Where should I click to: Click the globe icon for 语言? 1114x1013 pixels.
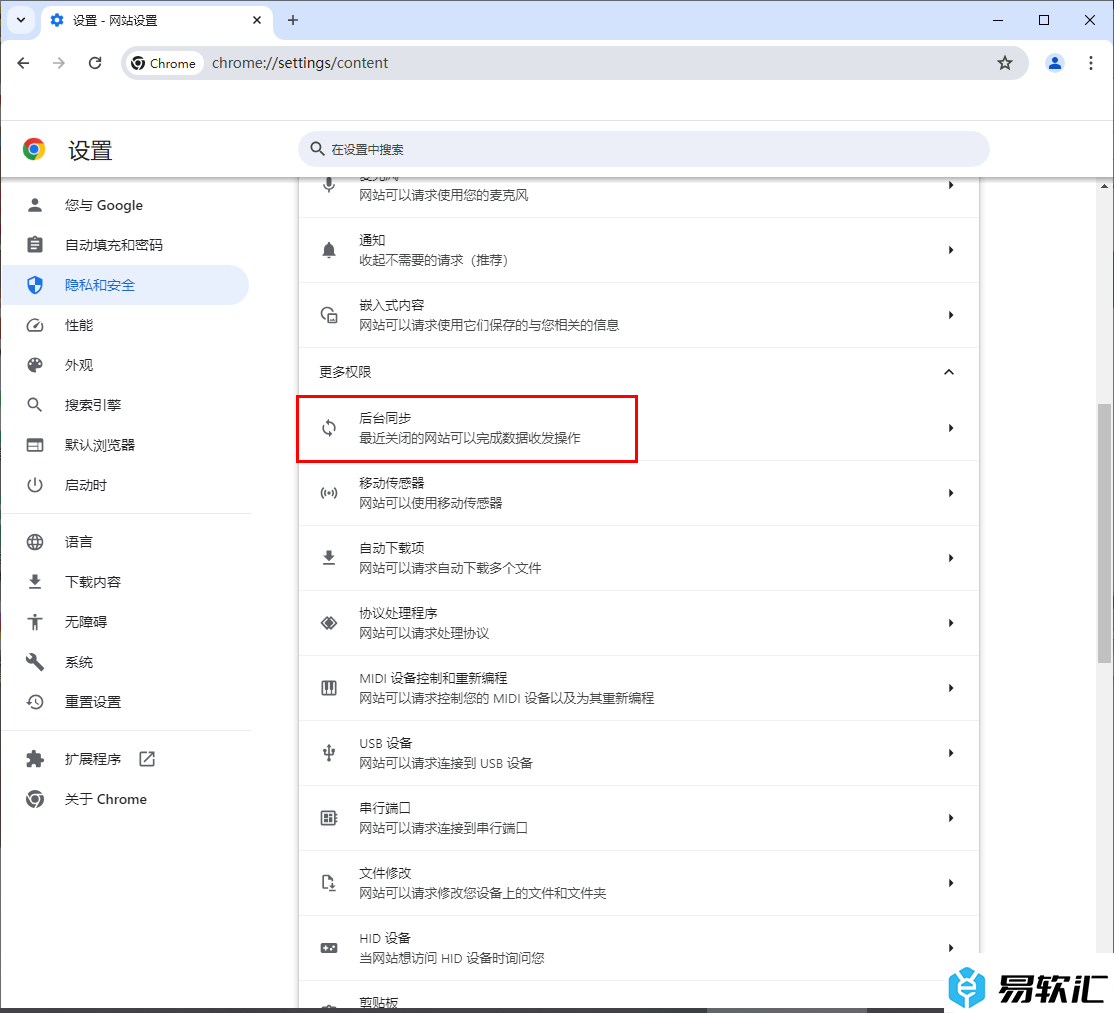(x=35, y=542)
